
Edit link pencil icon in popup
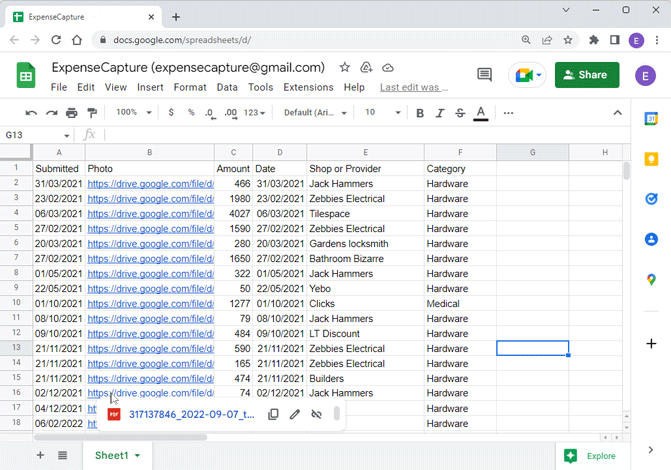click(x=294, y=414)
